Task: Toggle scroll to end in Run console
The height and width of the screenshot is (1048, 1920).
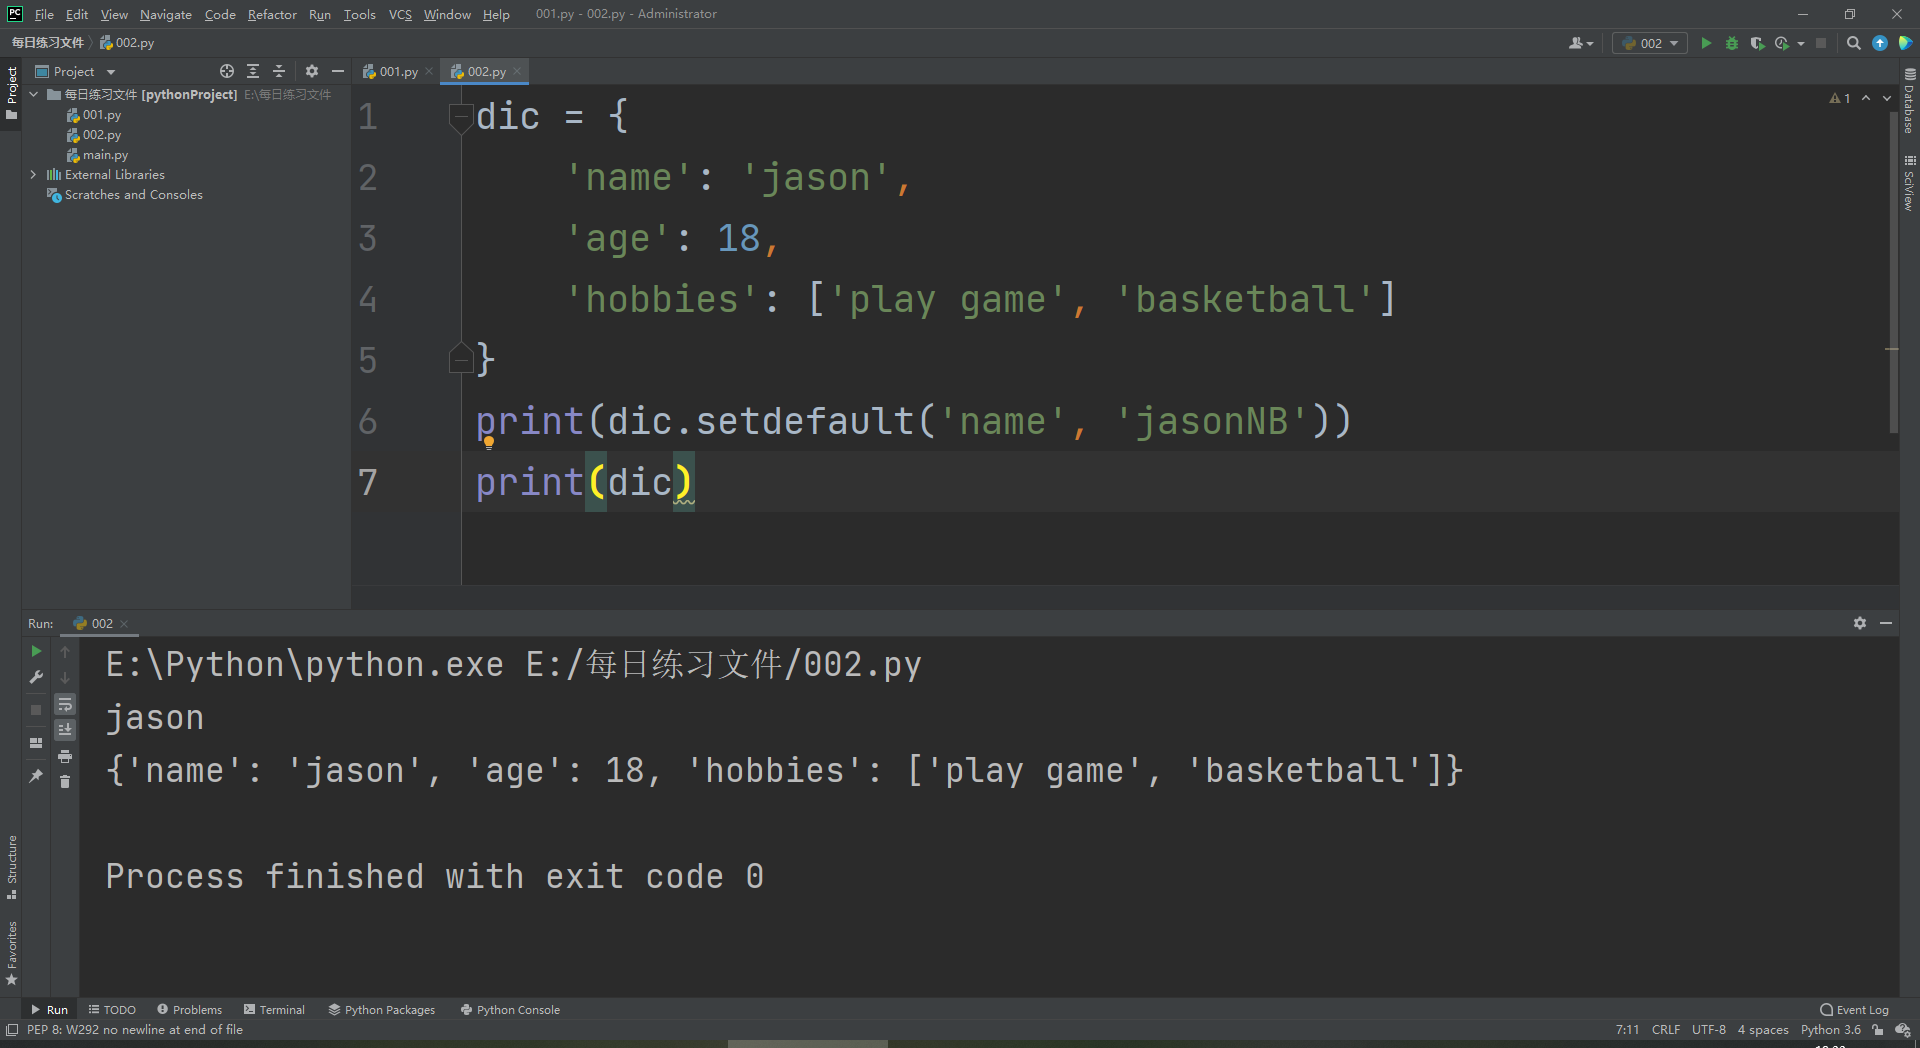Action: click(65, 730)
